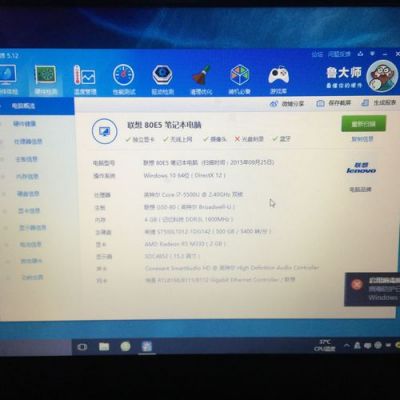Viewport: 400px width, 400px height.
Task: Click the 独立显卡 check indicator
Action: coord(140,139)
